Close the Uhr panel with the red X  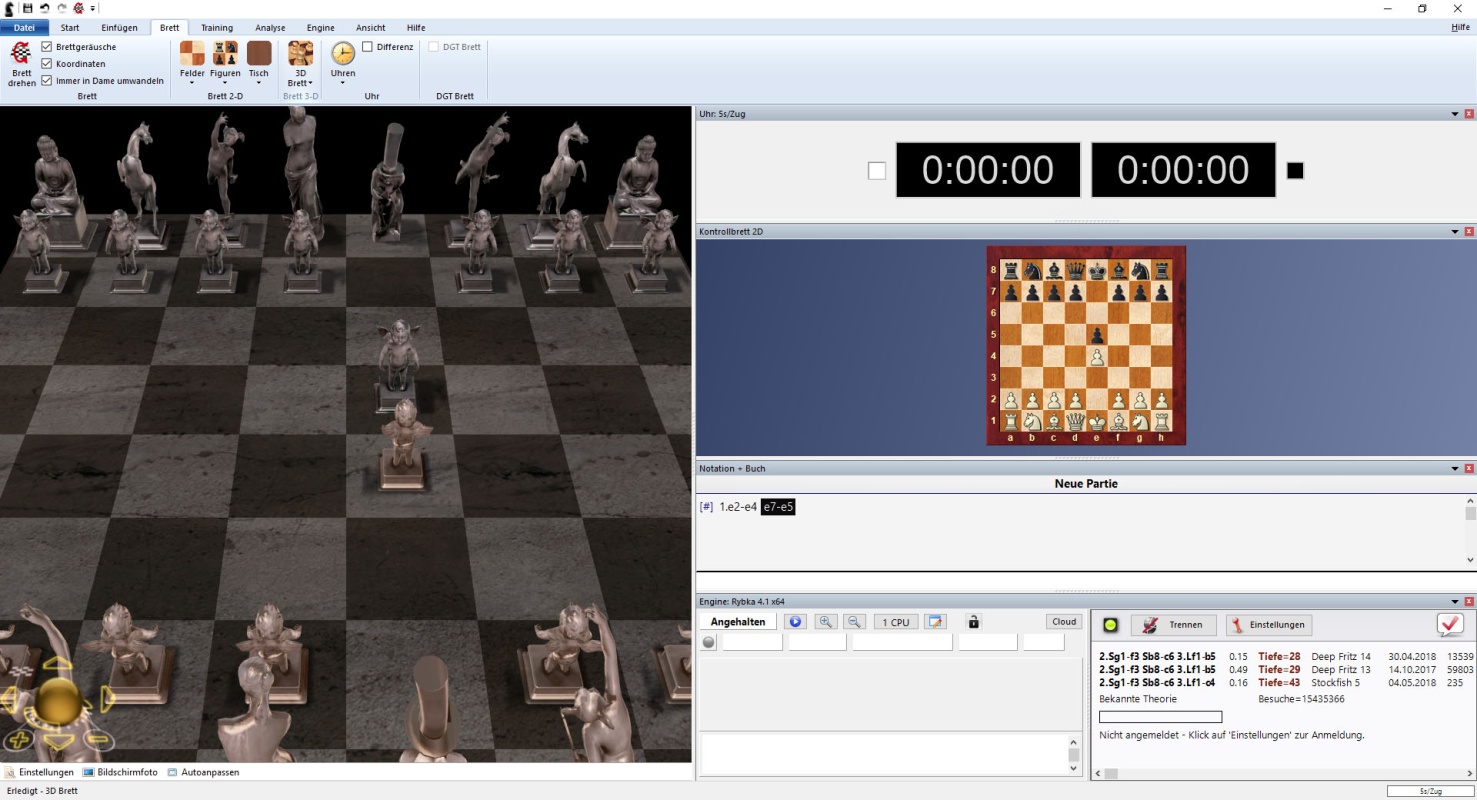pyautogui.click(x=1469, y=114)
